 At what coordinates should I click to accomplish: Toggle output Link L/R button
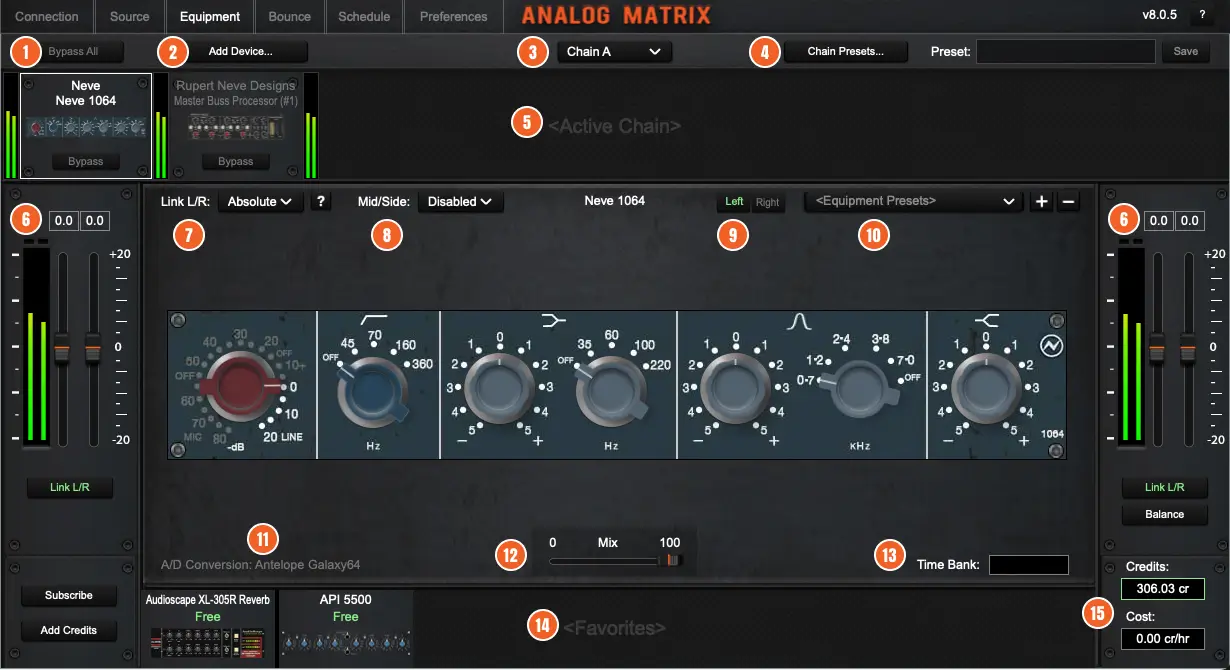tap(1164, 487)
